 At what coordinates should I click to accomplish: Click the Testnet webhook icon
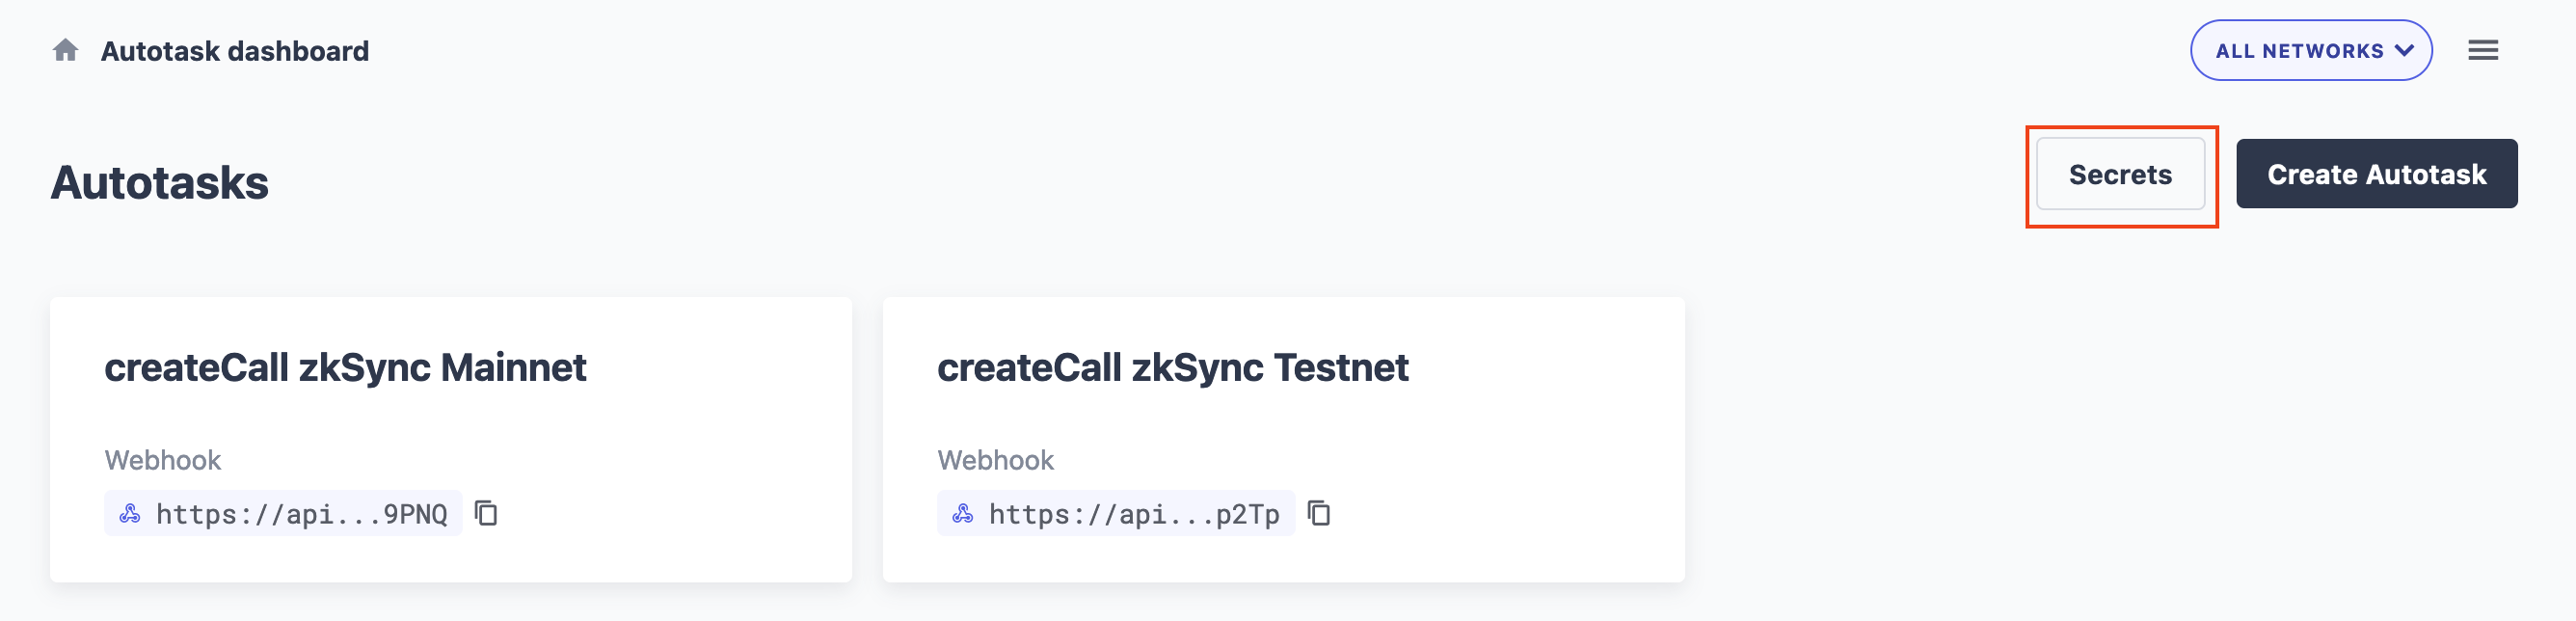point(963,514)
